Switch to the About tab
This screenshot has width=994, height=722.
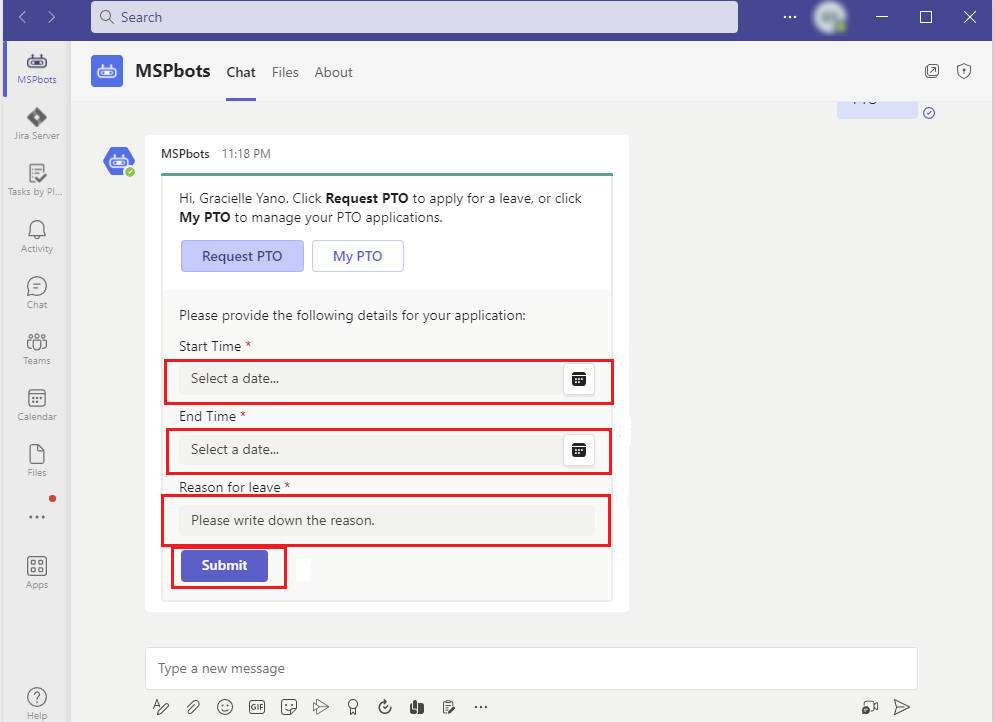point(333,72)
